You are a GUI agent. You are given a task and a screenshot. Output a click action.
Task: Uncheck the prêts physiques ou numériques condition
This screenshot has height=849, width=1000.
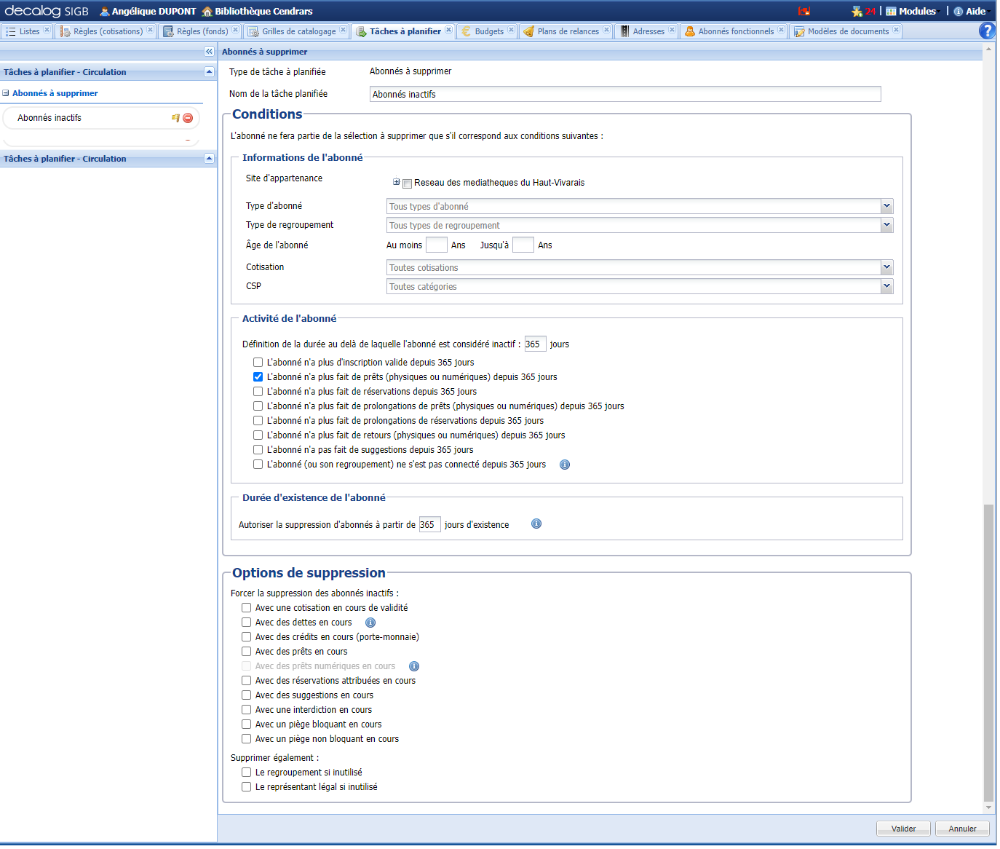click(x=258, y=377)
